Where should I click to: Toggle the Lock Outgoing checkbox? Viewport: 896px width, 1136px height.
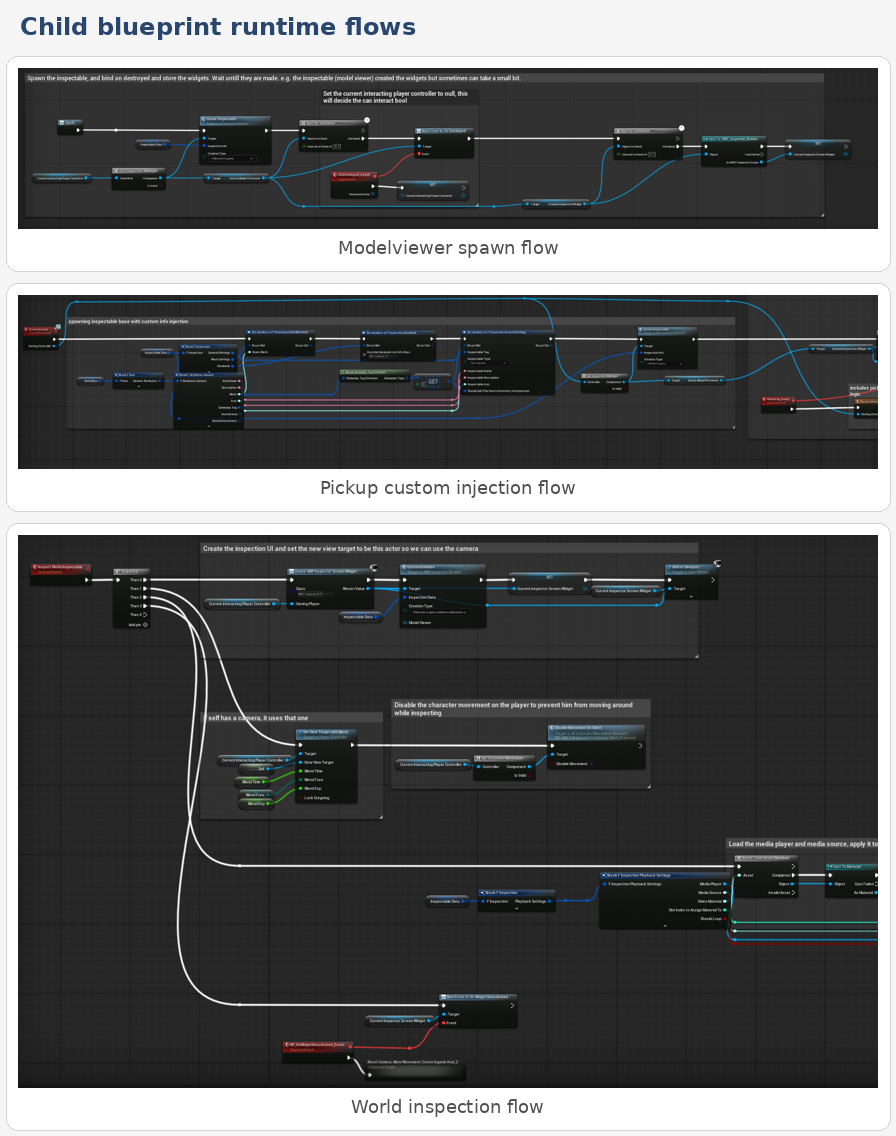pyautogui.click(x=300, y=798)
